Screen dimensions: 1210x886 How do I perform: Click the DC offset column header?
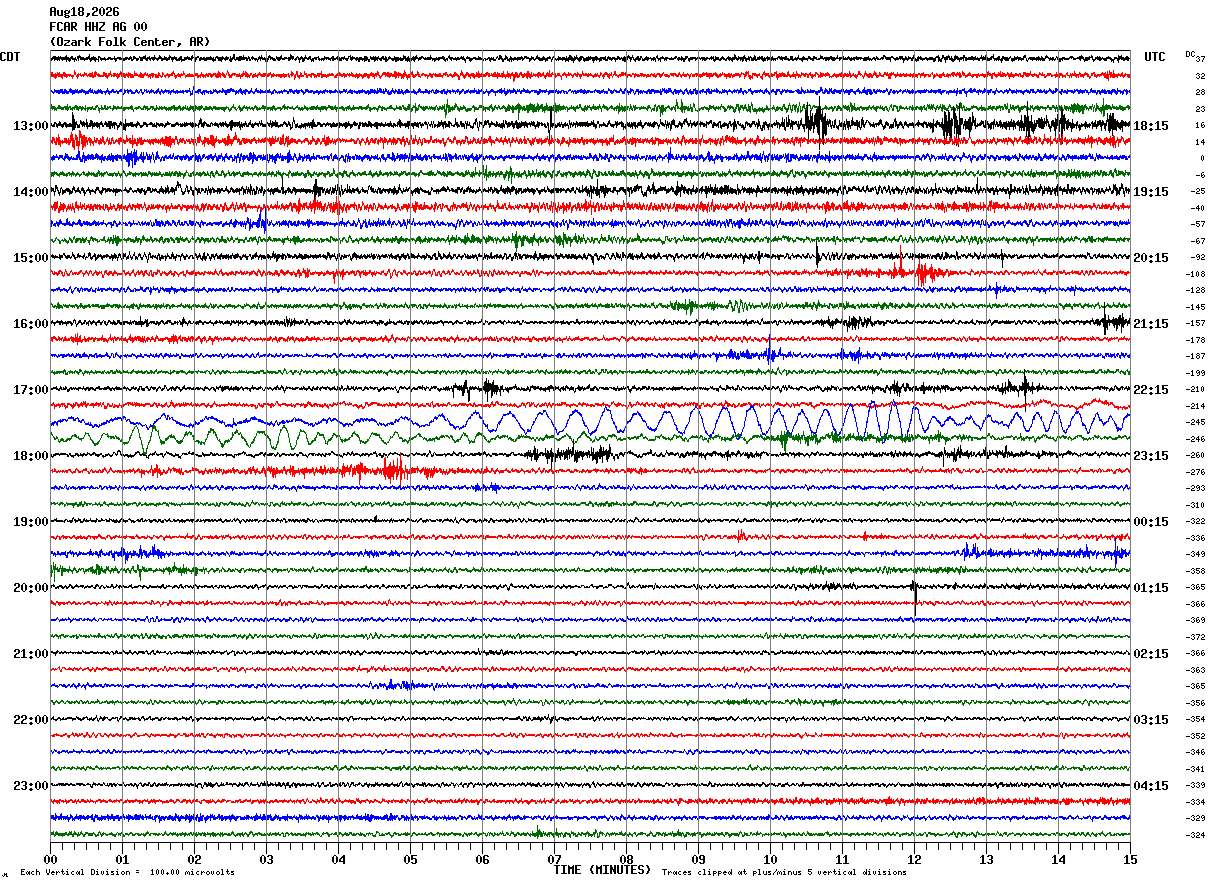[x=1190, y=54]
